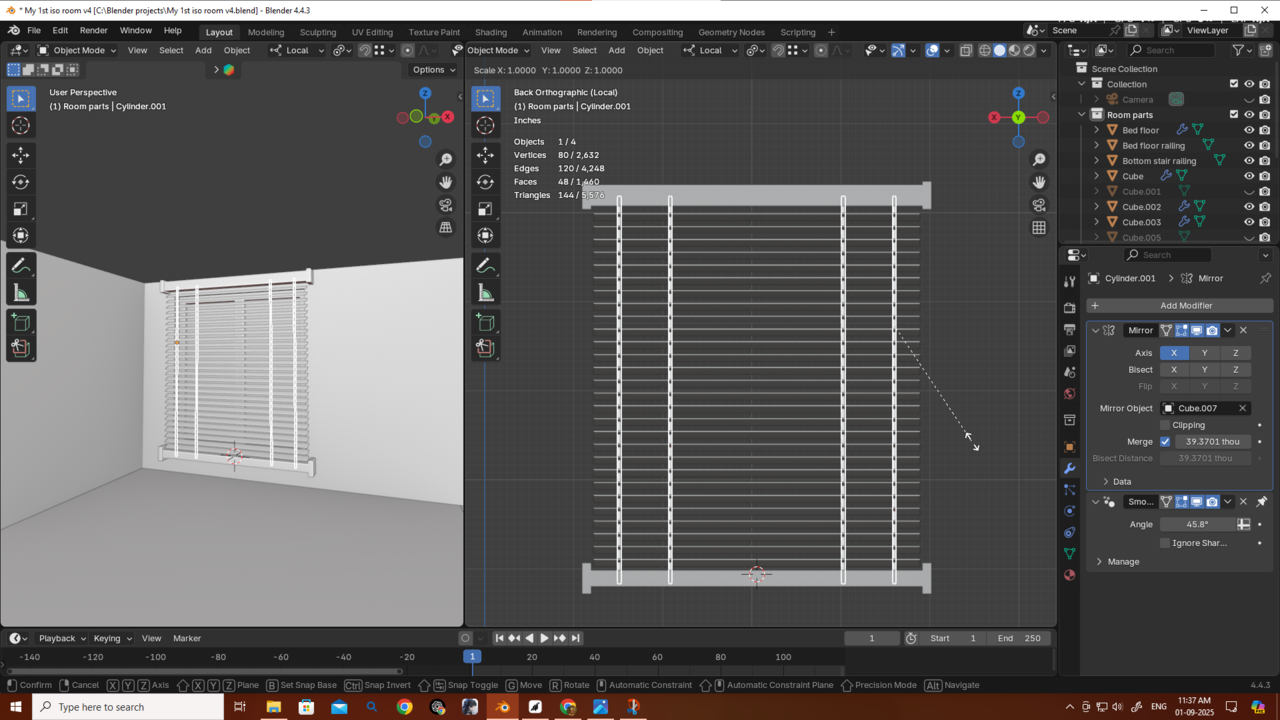1280x720 pixels.
Task: Select the Measure tool in left viewport
Action: pos(20,293)
